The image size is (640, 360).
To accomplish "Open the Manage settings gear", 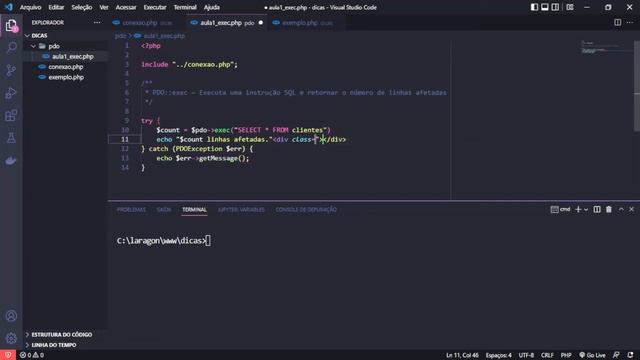I will click(11, 338).
